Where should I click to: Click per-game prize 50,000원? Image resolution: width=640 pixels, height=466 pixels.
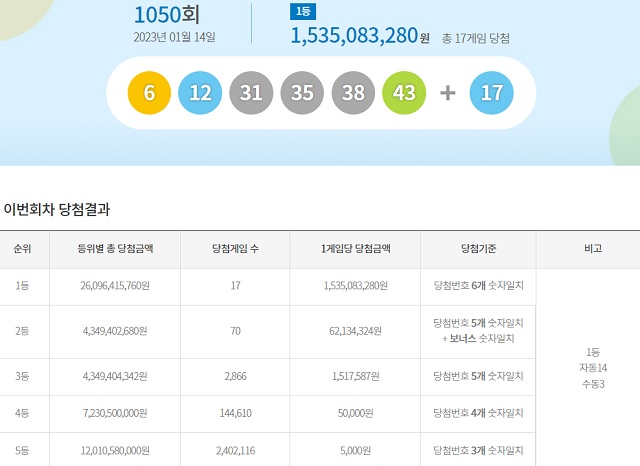[x=356, y=413]
